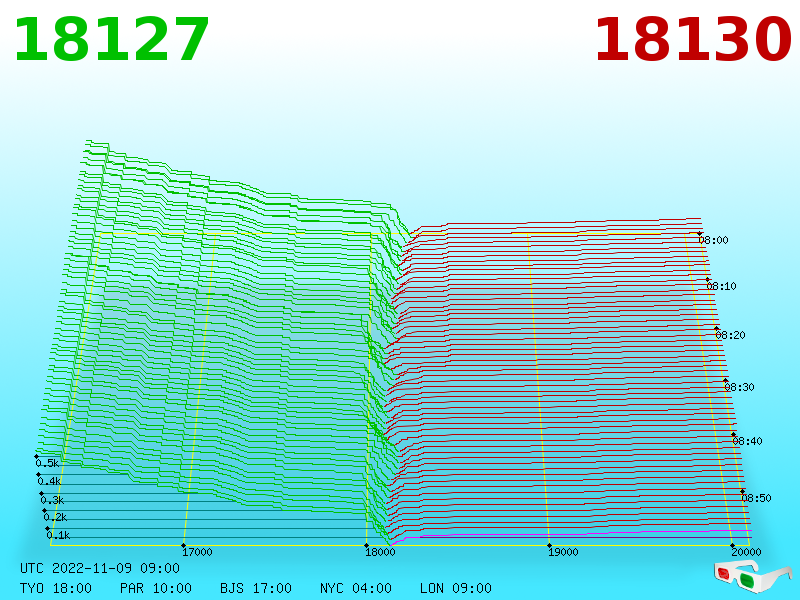Click the 08:20 time axis label
800x600 pixels.
point(730,335)
